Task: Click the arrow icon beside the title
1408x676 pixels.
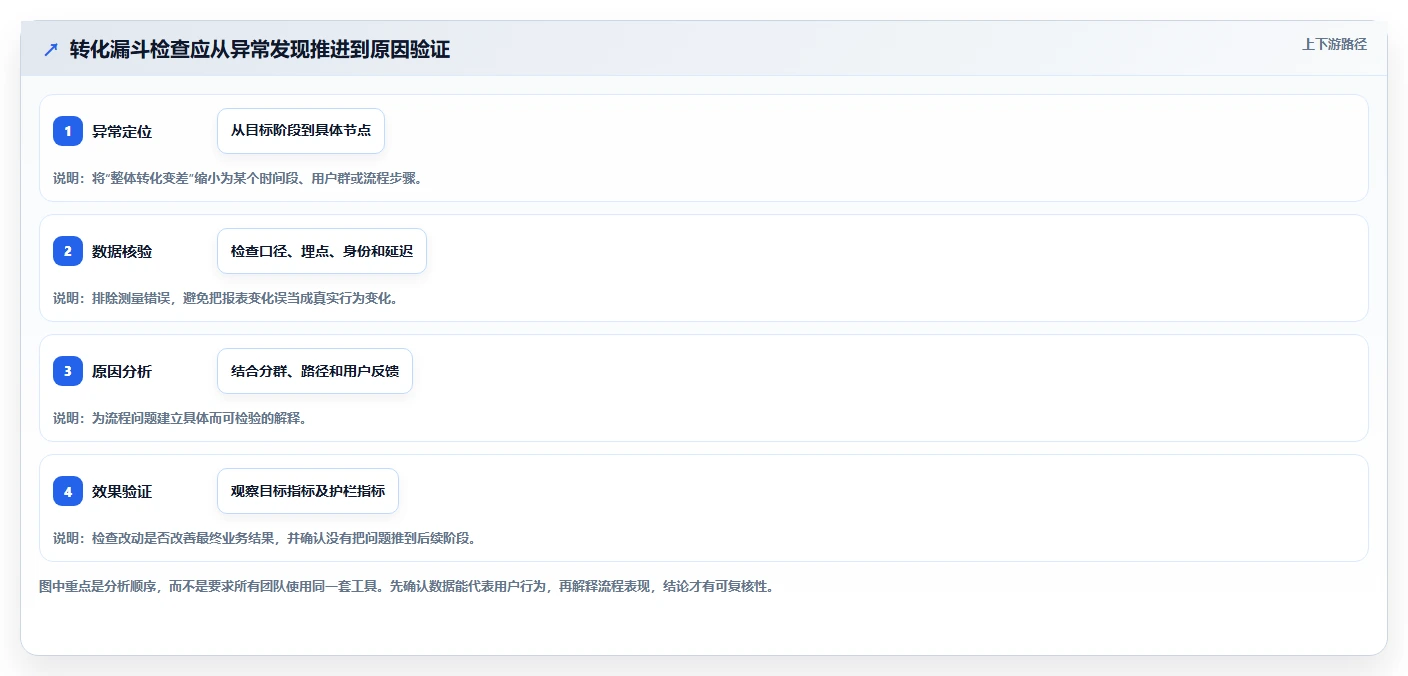Action: (51, 50)
